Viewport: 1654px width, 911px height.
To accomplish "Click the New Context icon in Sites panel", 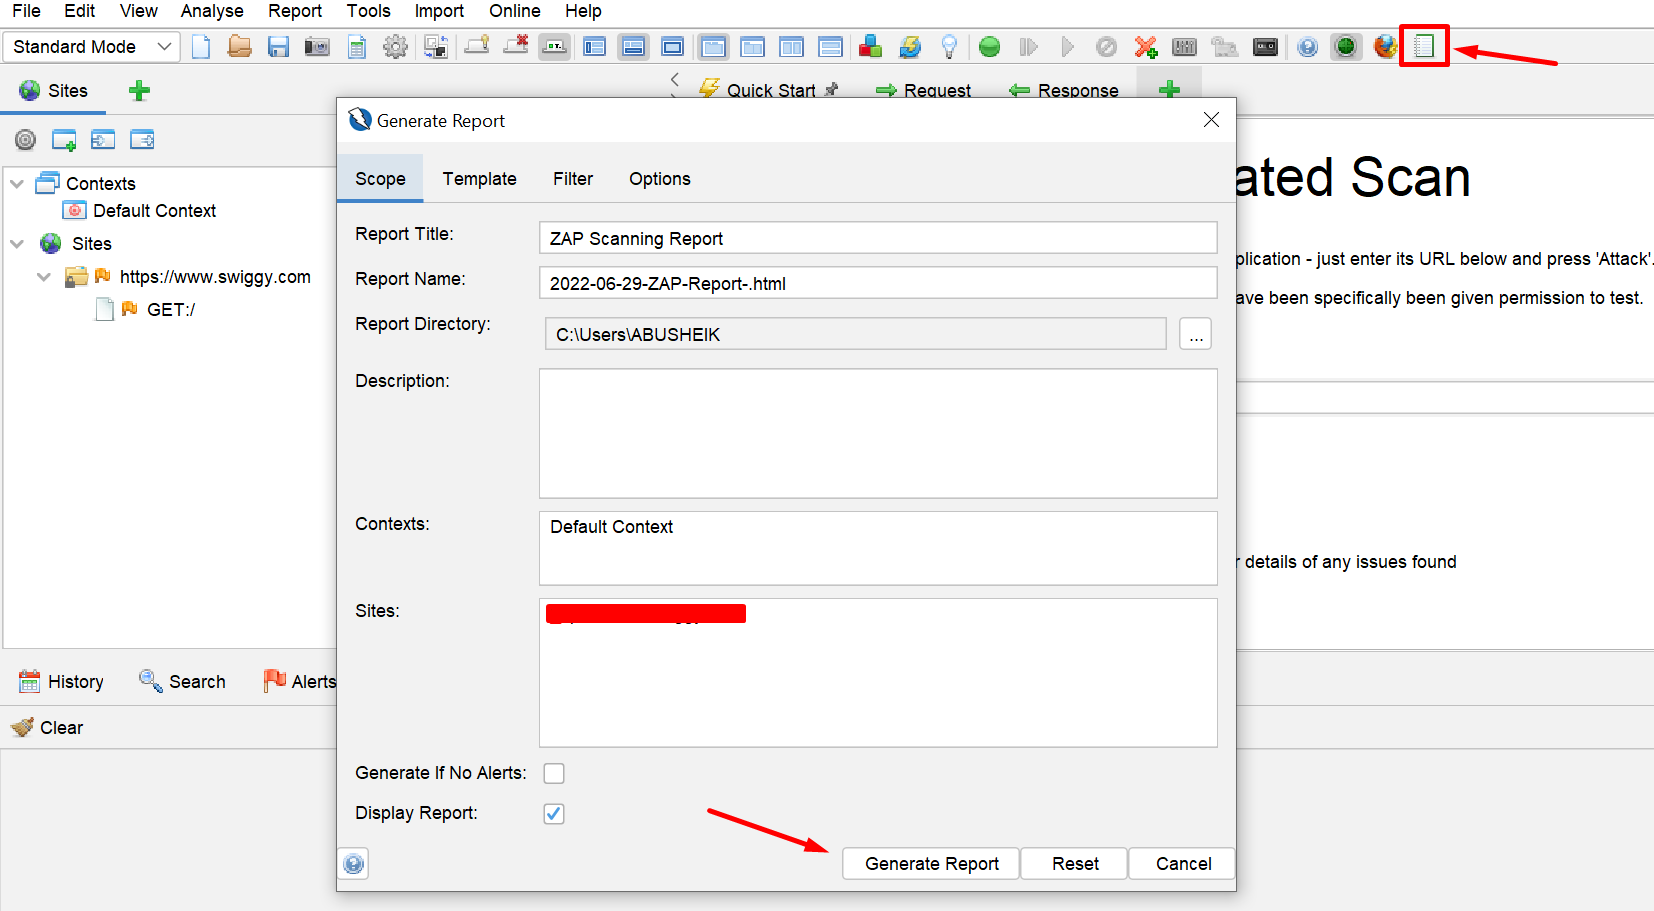I will (x=64, y=140).
